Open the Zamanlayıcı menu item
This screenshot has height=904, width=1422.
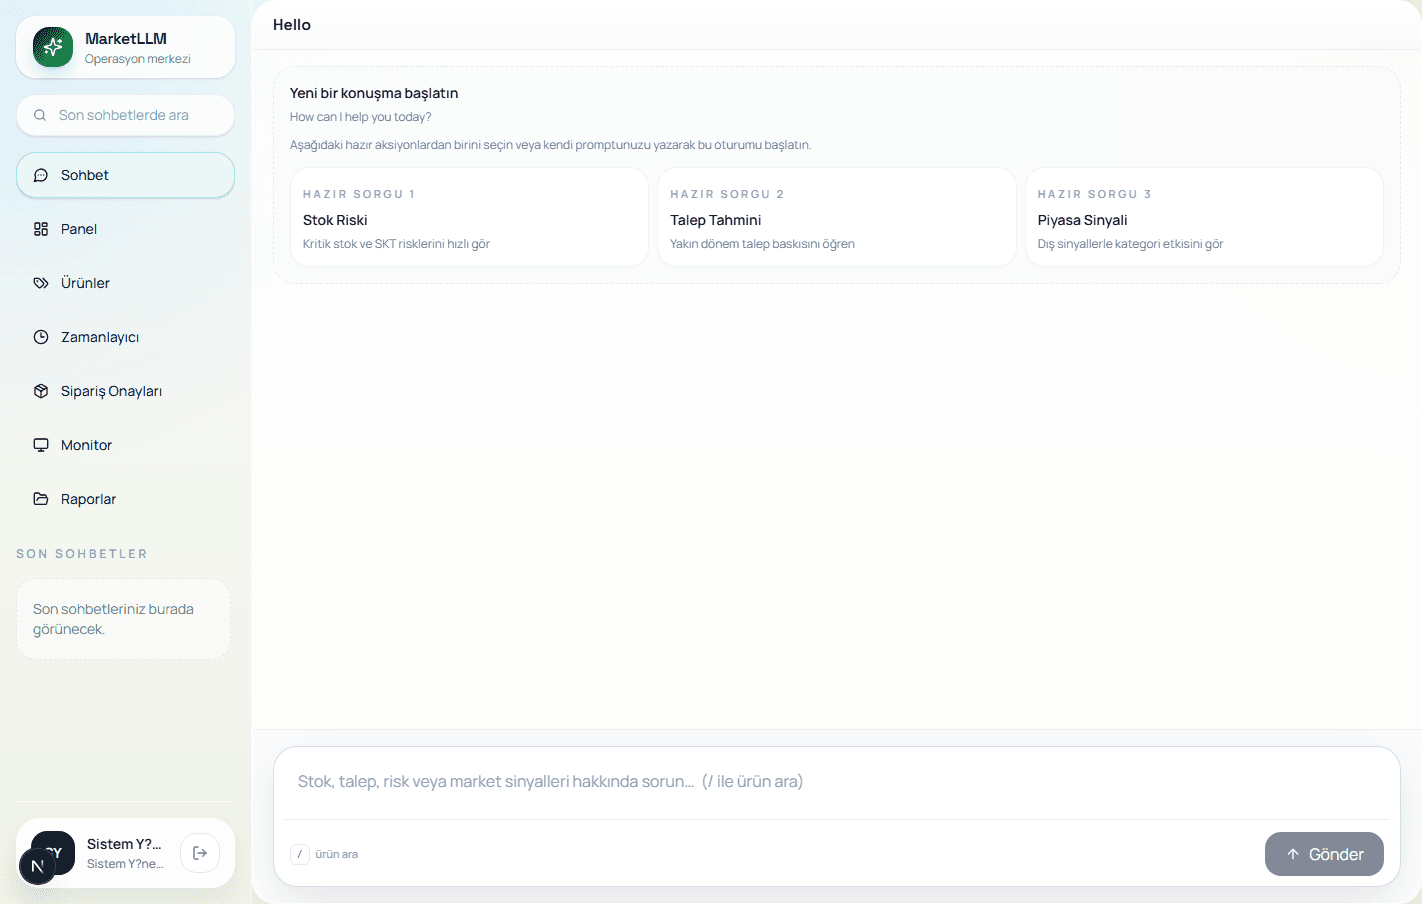[125, 337]
